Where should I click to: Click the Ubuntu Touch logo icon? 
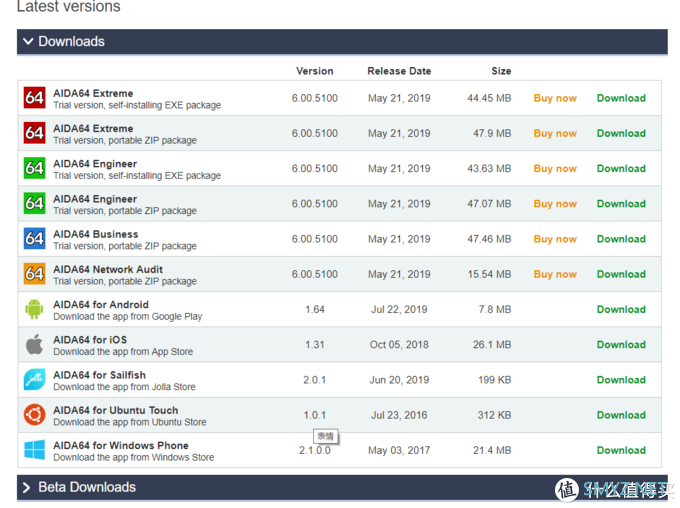(x=34, y=415)
